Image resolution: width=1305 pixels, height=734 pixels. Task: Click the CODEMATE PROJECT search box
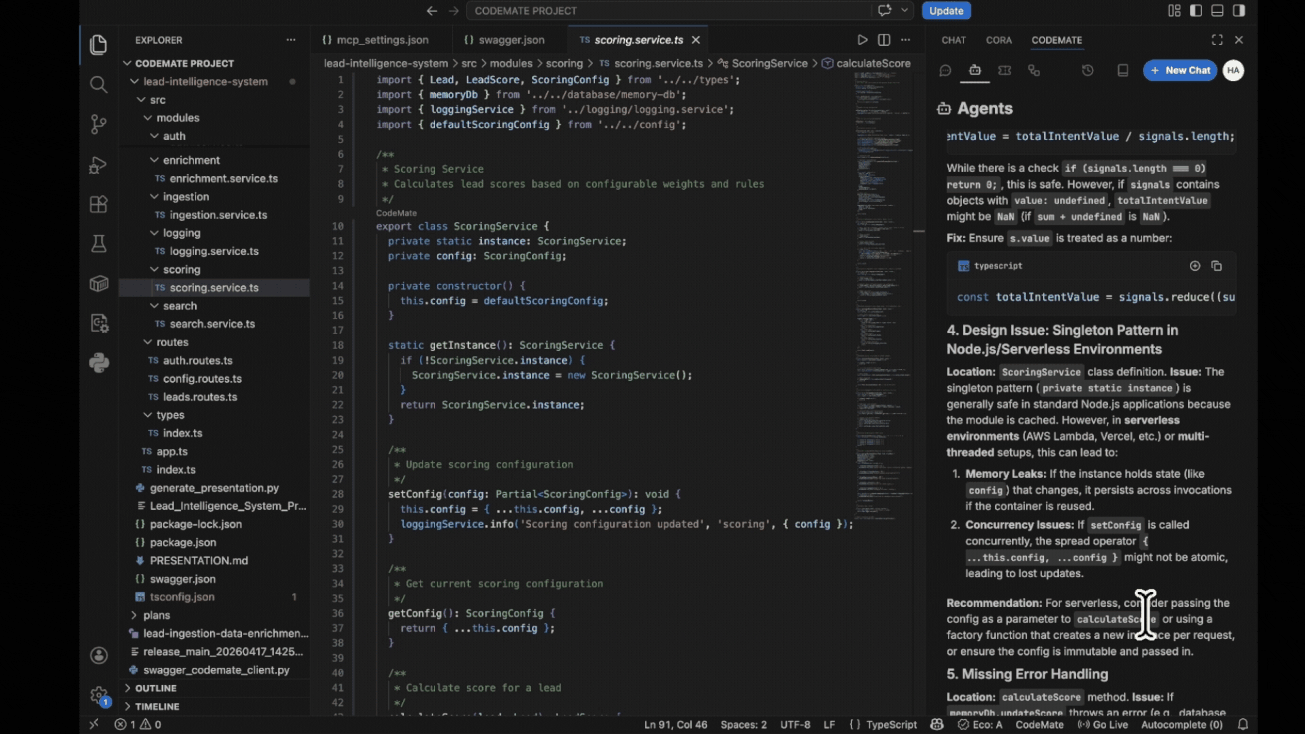point(670,11)
